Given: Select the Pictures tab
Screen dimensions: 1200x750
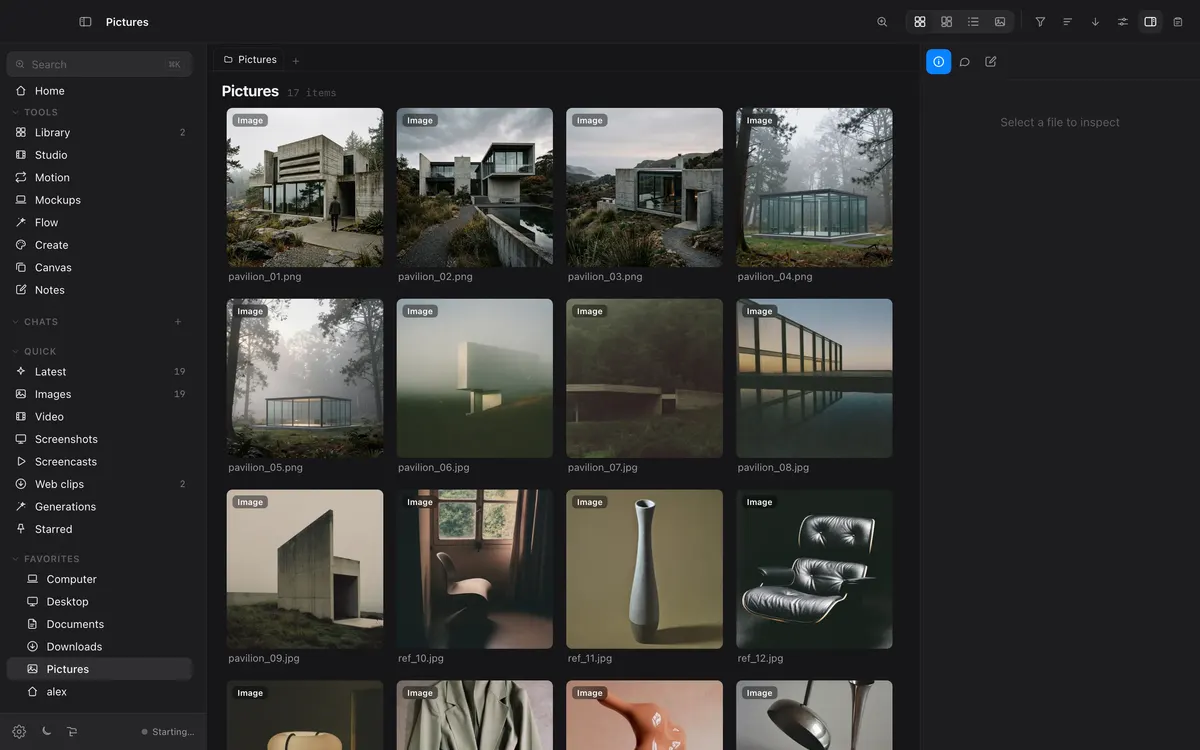Looking at the screenshot, I should click(x=249, y=60).
